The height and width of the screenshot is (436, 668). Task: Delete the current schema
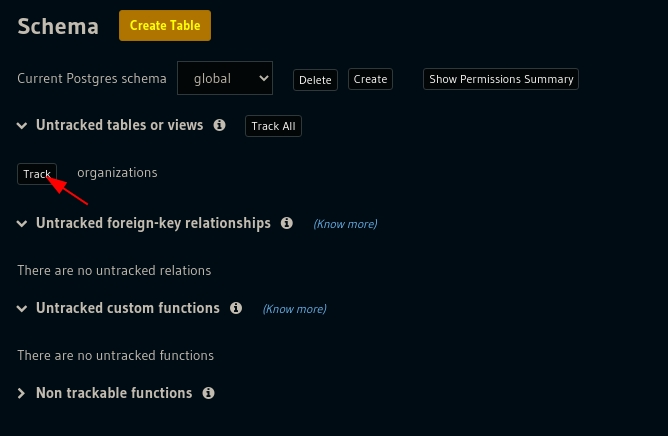coord(315,80)
